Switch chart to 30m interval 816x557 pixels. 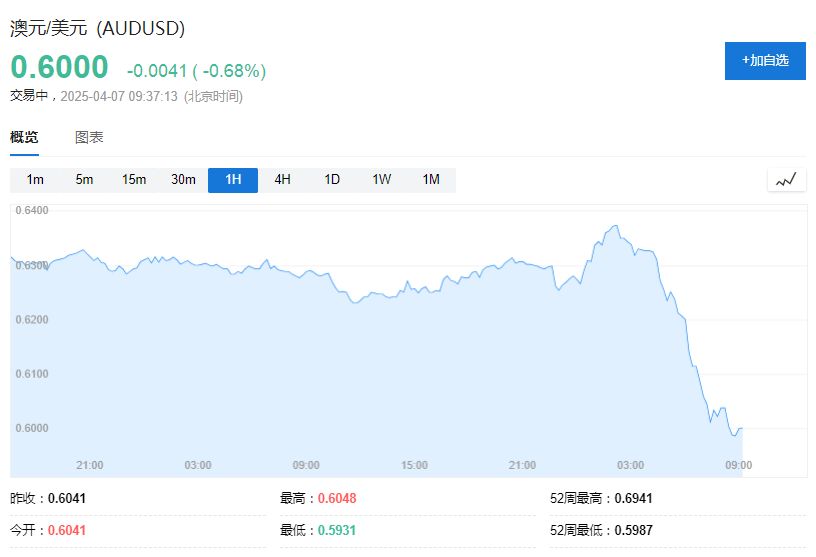[183, 180]
